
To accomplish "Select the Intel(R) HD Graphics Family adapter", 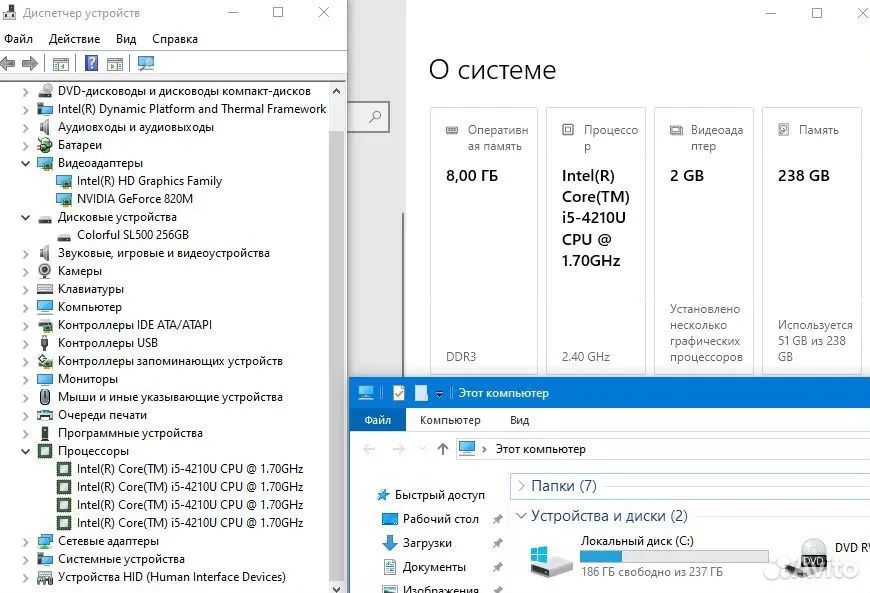I will click(149, 181).
